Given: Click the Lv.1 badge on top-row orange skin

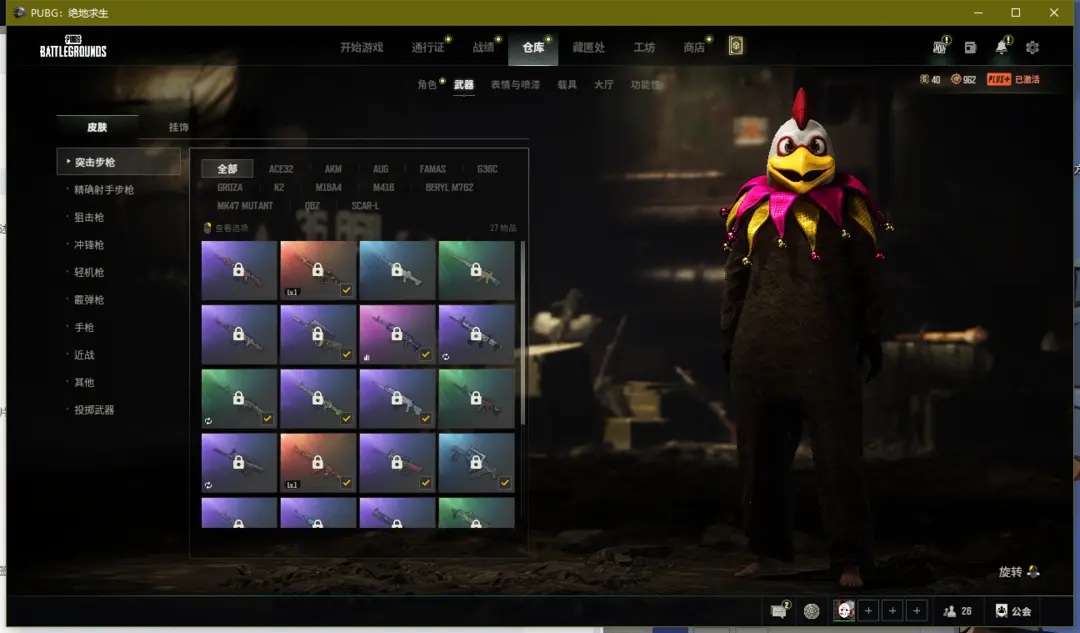Looking at the screenshot, I should [x=292, y=292].
